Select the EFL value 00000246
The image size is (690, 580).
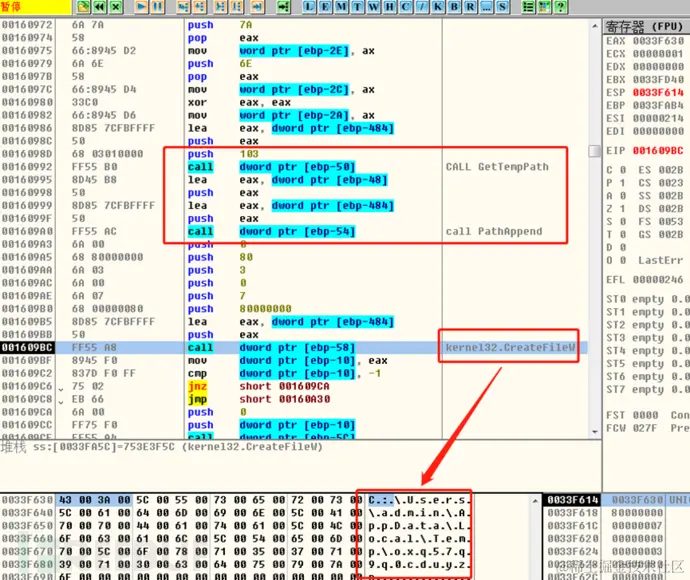point(658,279)
